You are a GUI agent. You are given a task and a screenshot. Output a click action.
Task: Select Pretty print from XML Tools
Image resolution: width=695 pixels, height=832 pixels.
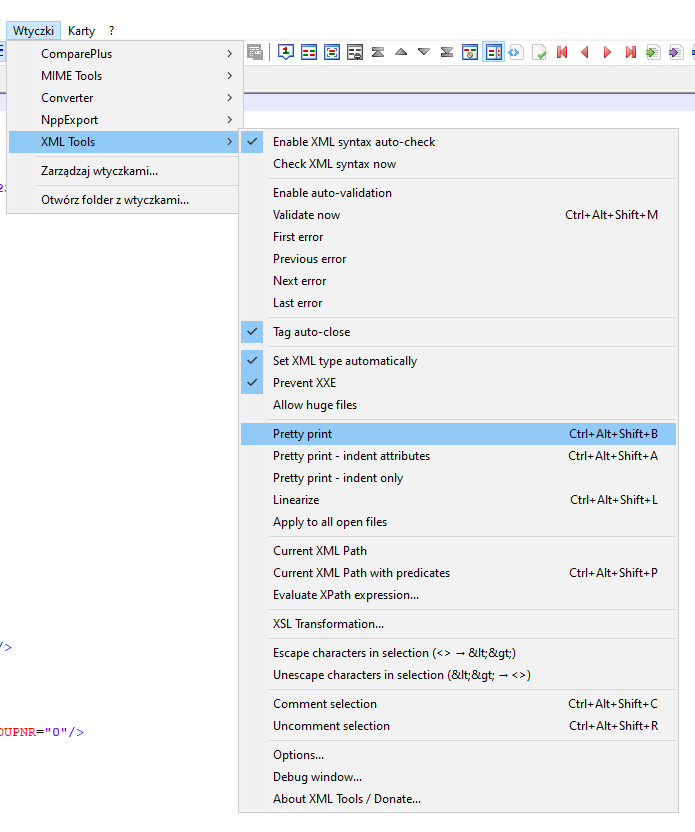click(302, 434)
